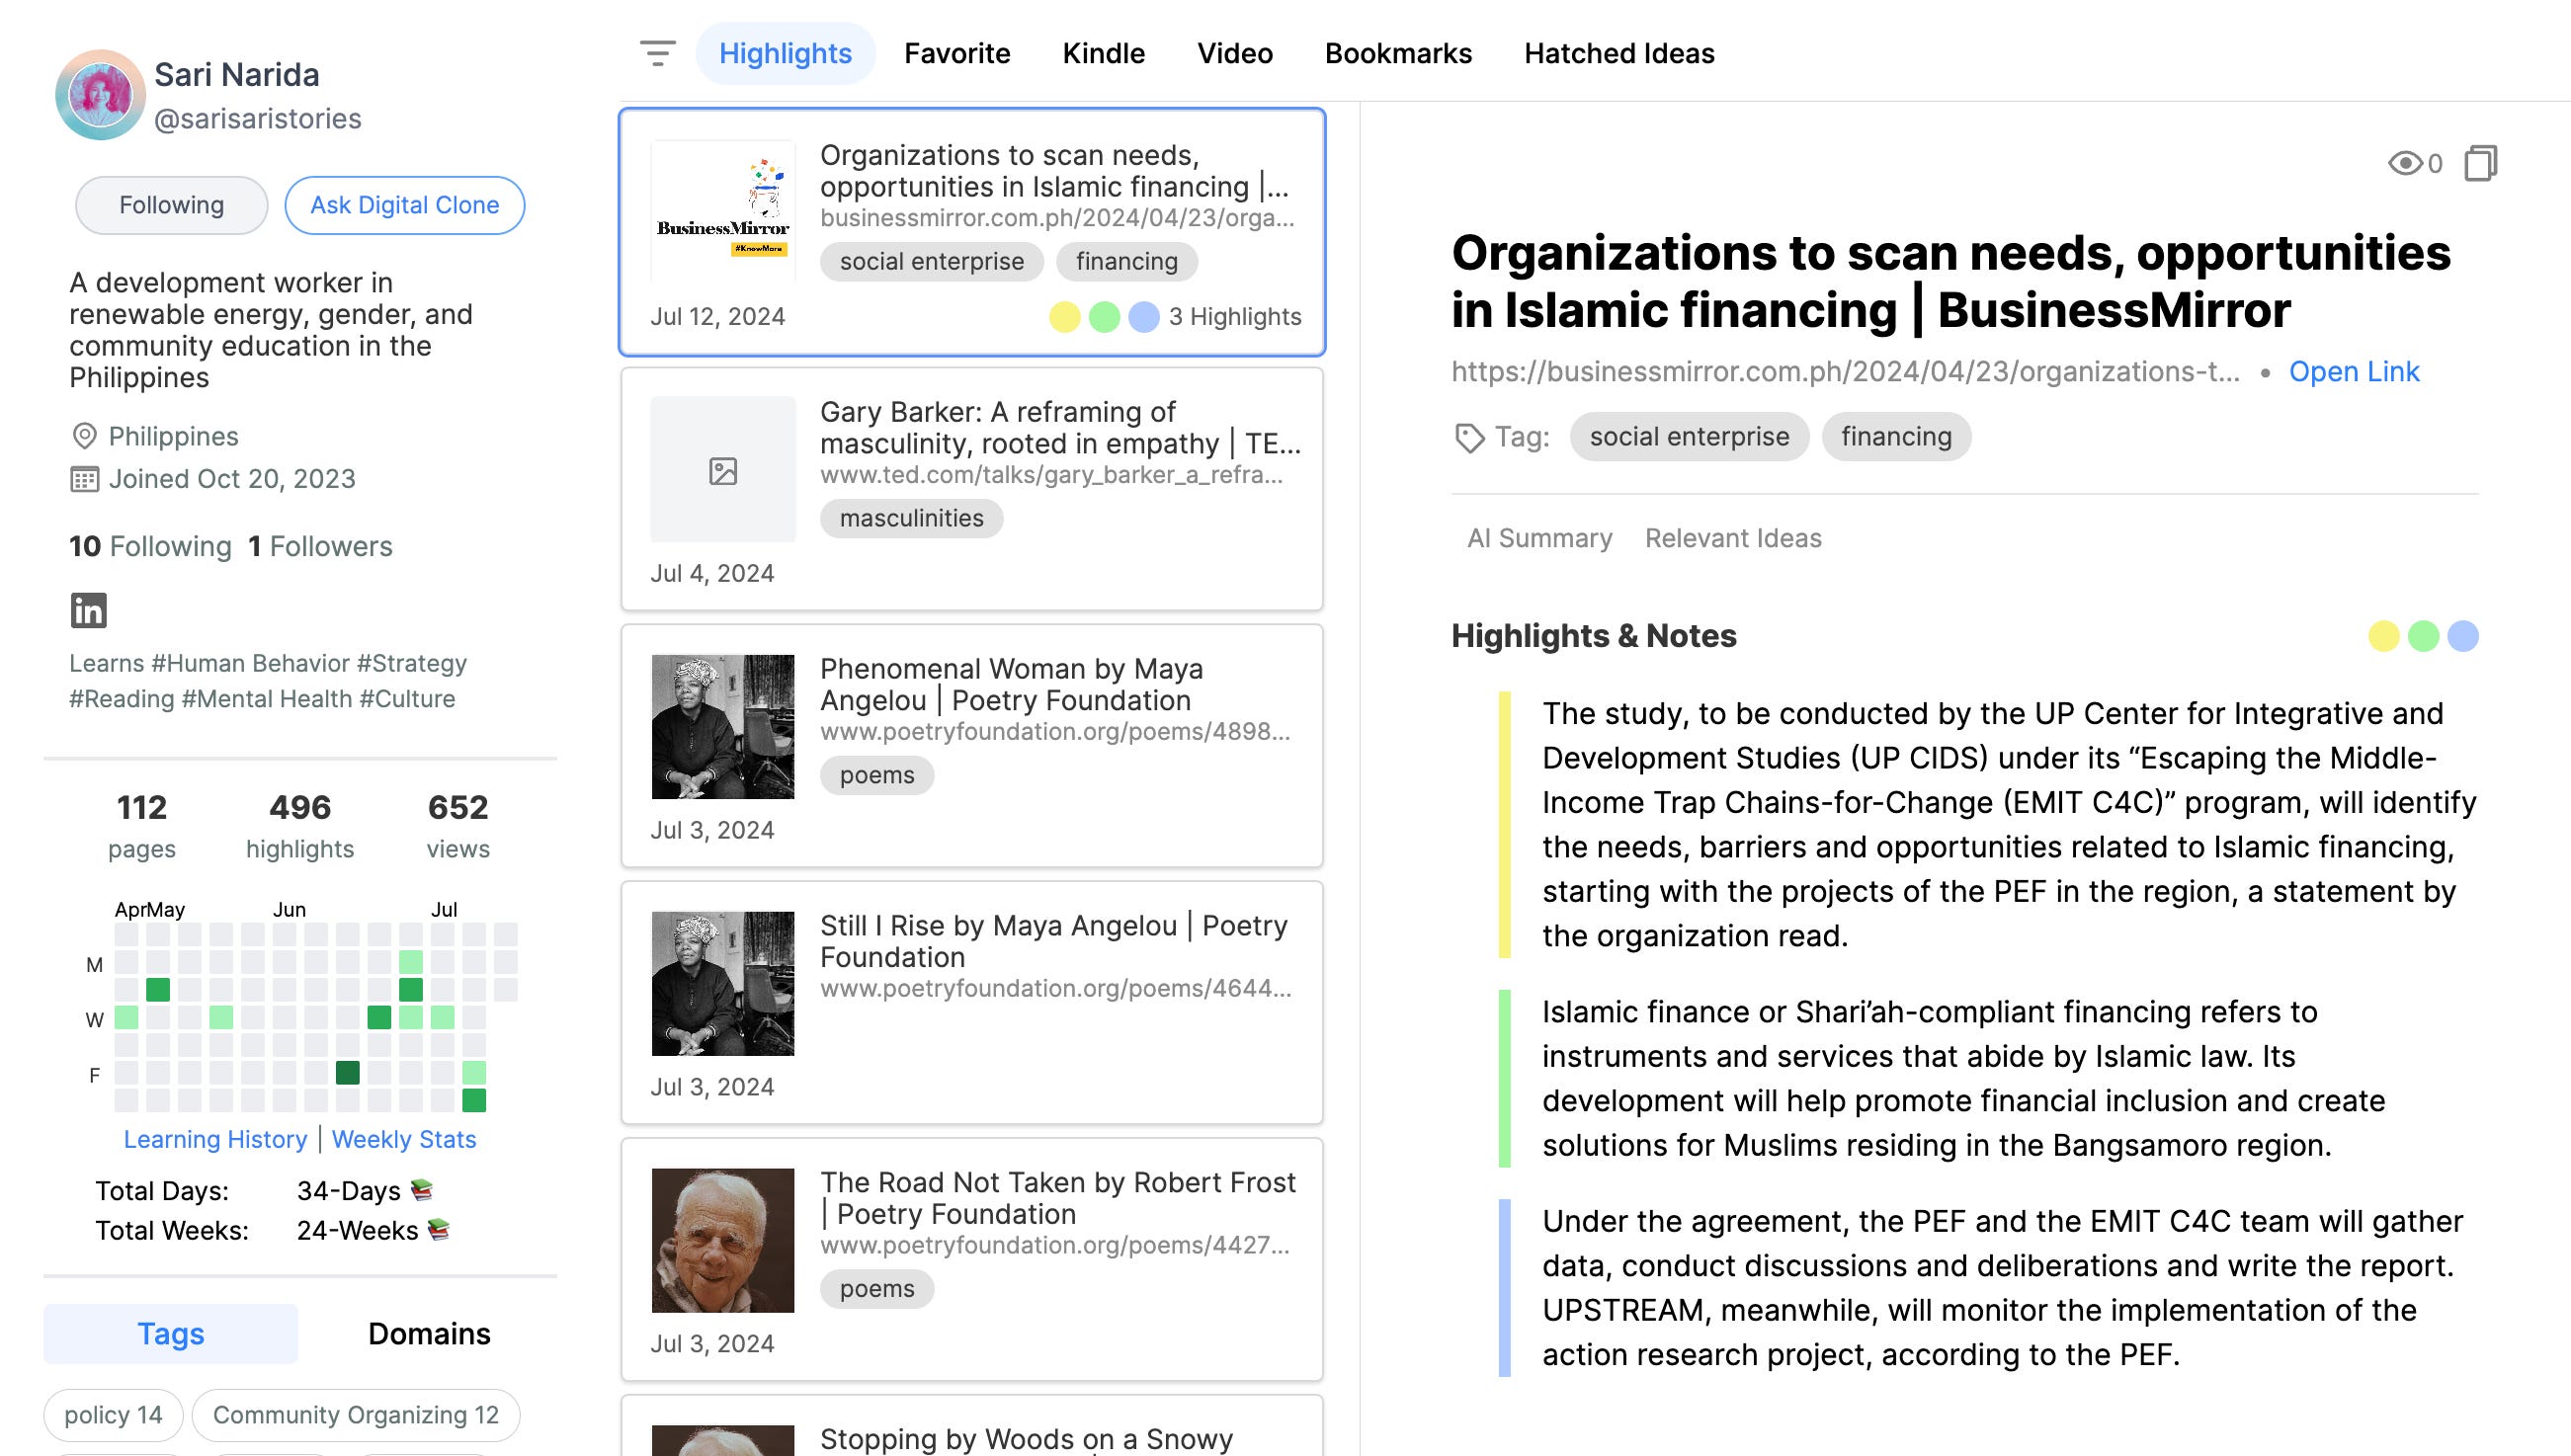Open the Hatched Ideas tab
Viewport: 2571px width, 1456px height.
[x=1619, y=53]
